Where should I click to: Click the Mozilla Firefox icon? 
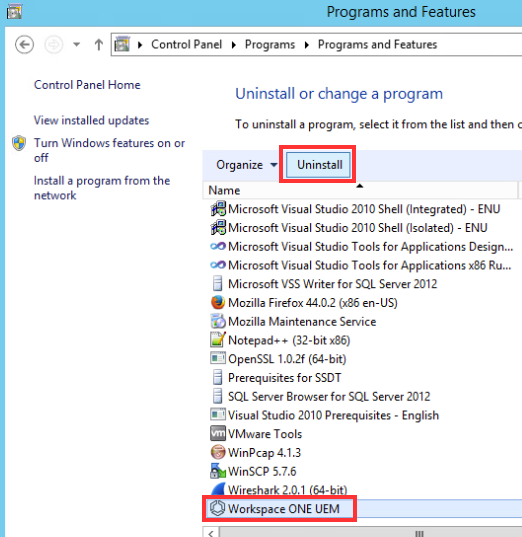tap(218, 302)
